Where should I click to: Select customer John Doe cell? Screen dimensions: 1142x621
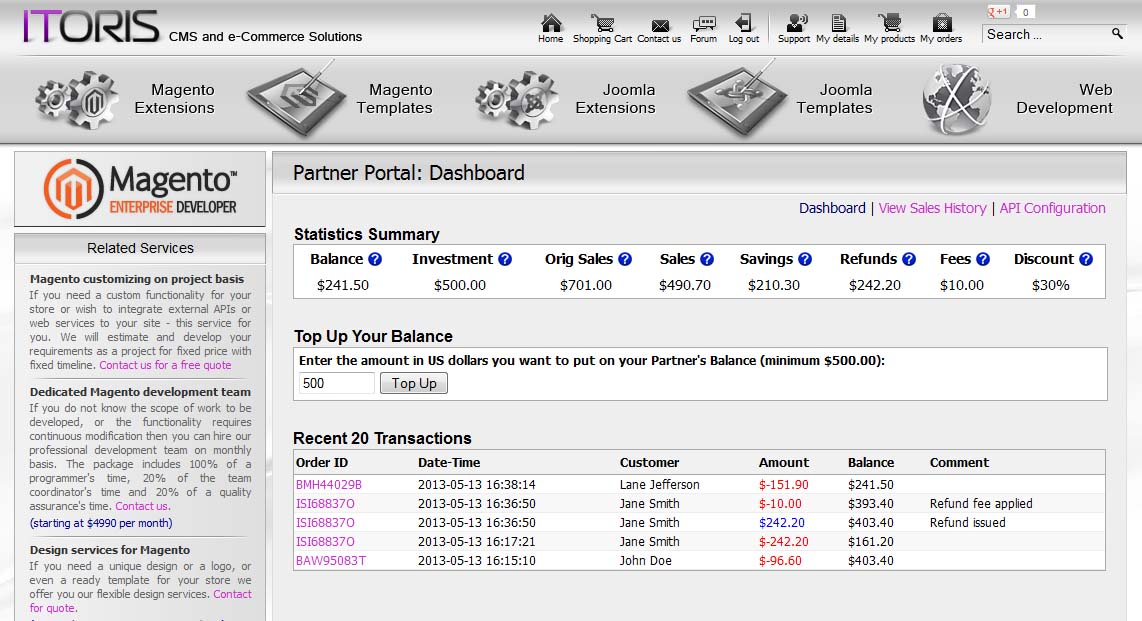point(645,561)
